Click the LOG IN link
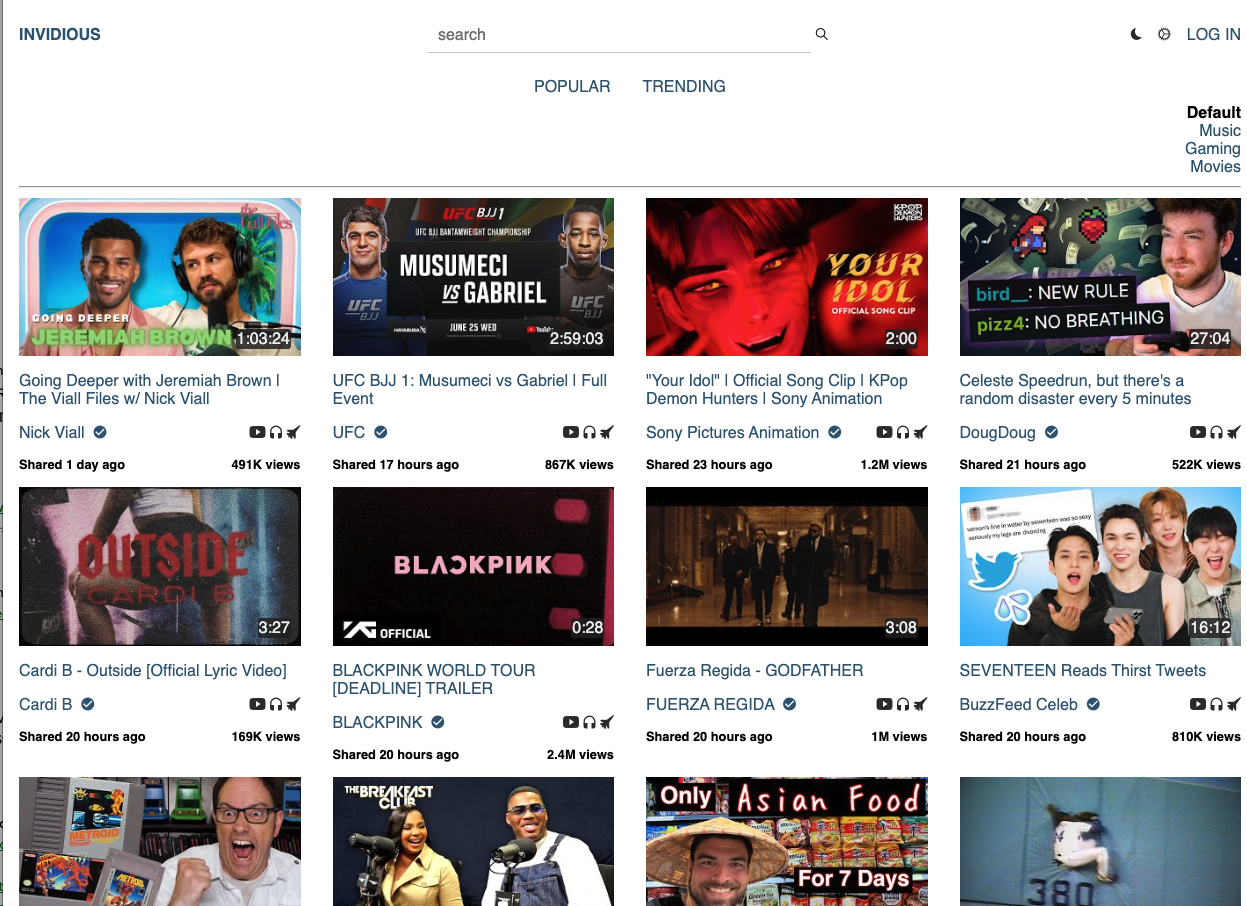This screenshot has height=906, width=1247. [1213, 34]
